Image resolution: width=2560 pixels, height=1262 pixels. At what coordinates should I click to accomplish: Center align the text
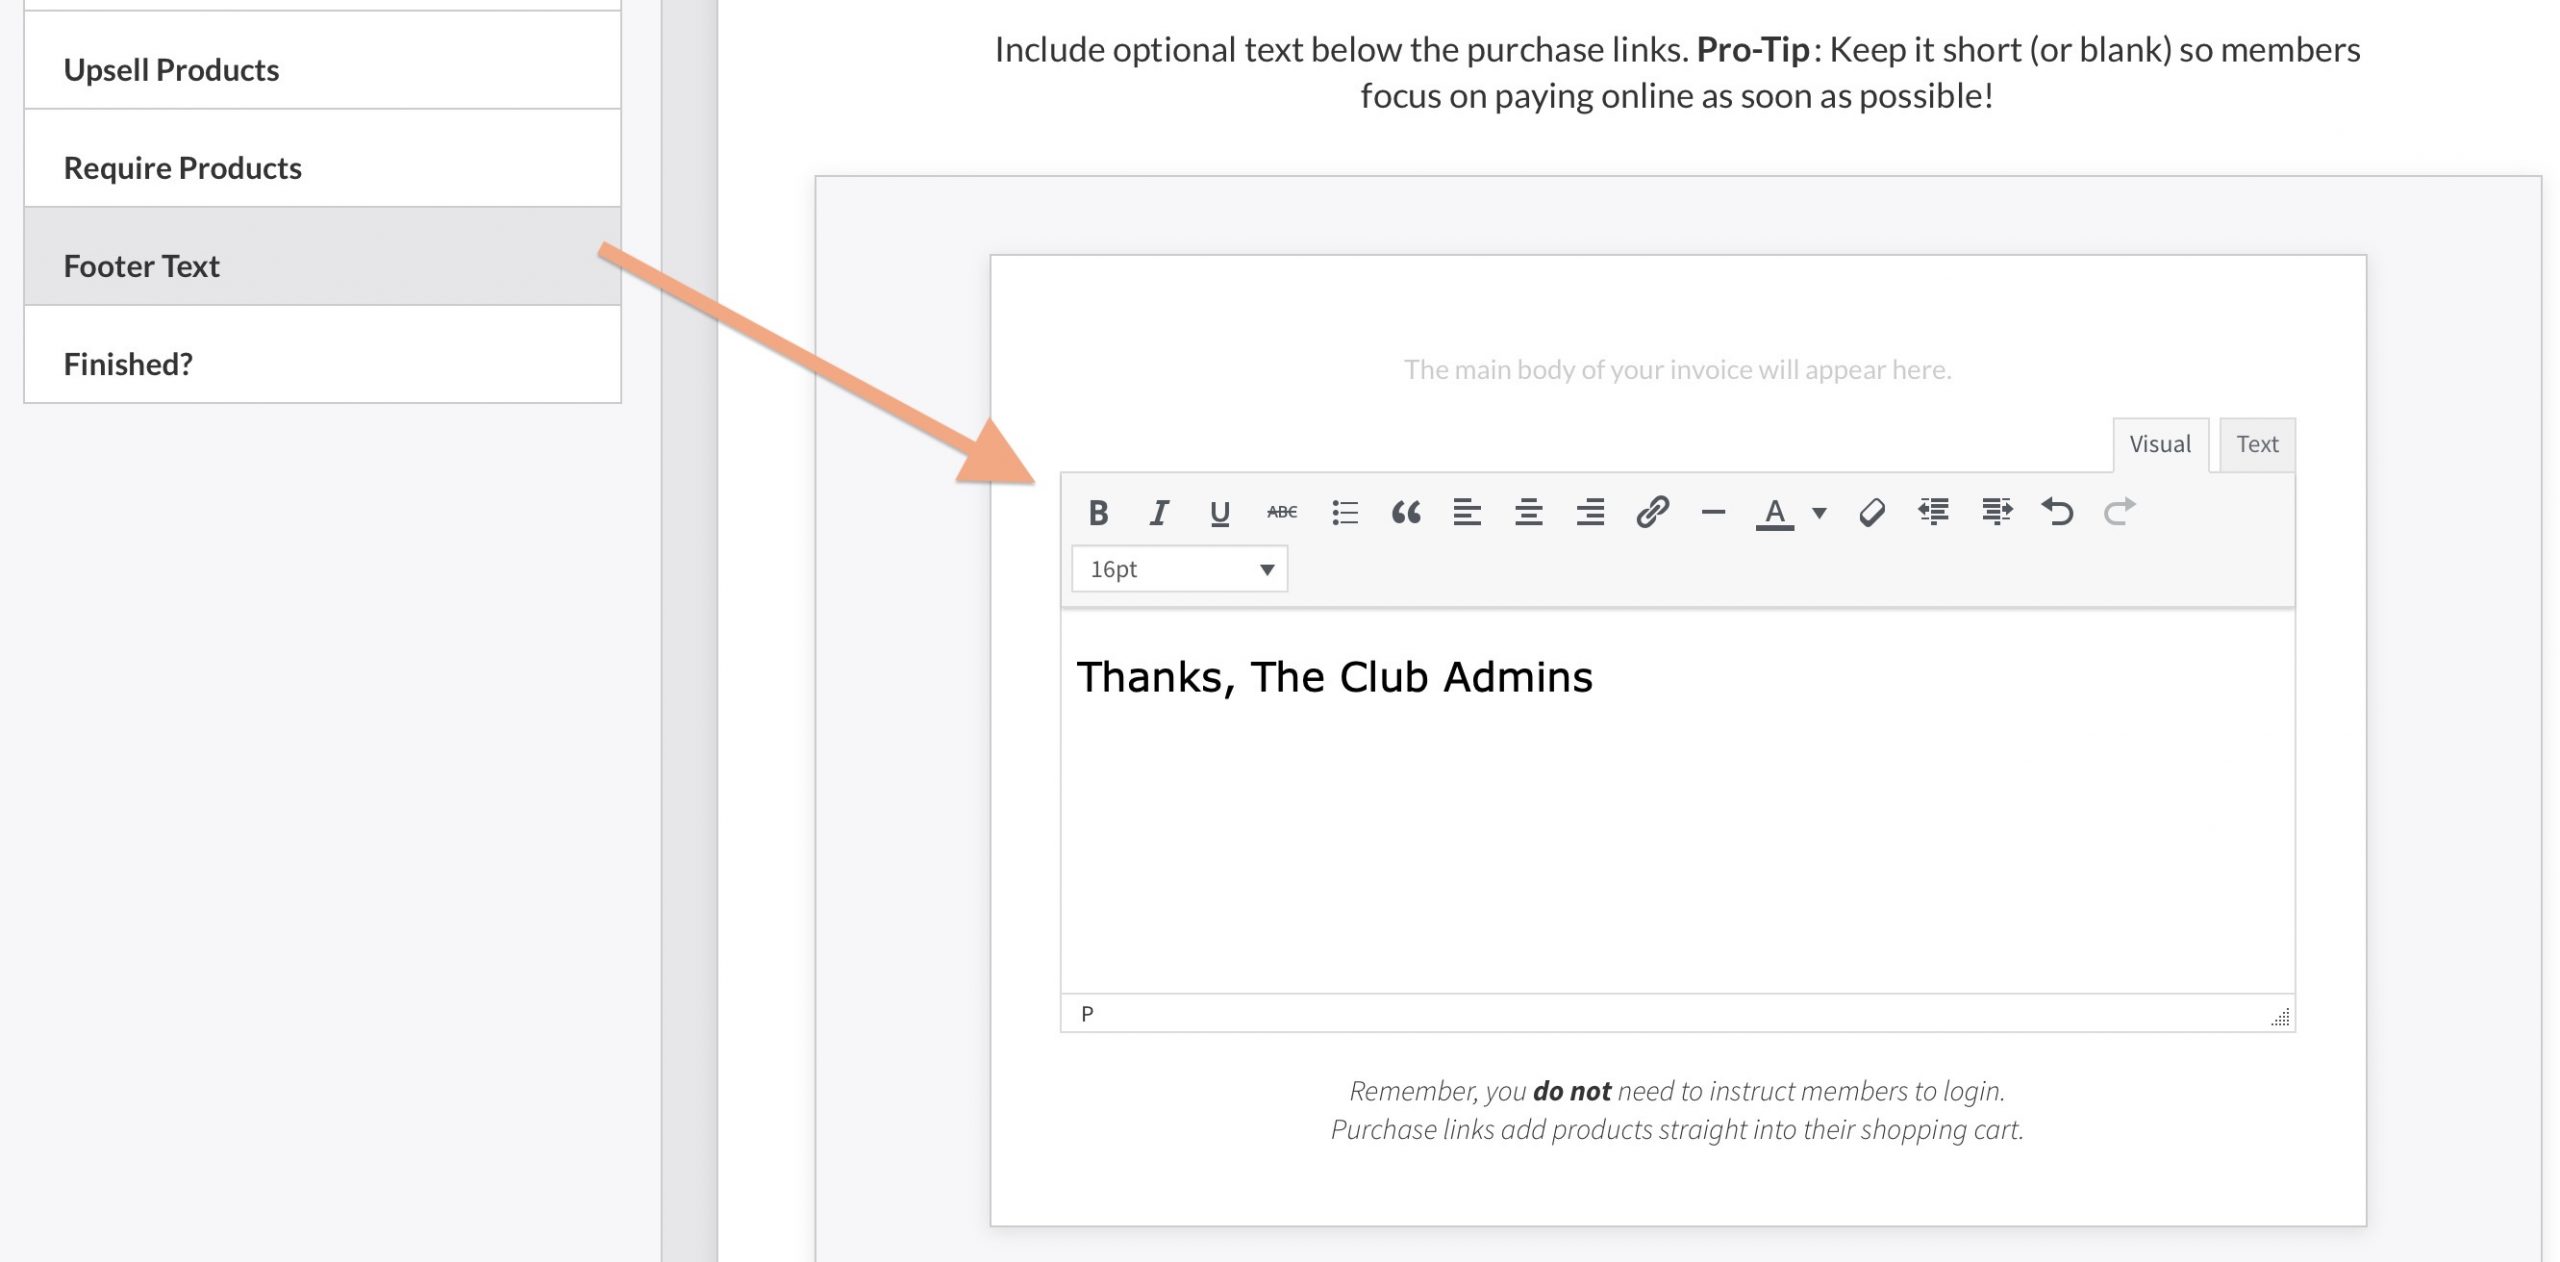(1528, 513)
